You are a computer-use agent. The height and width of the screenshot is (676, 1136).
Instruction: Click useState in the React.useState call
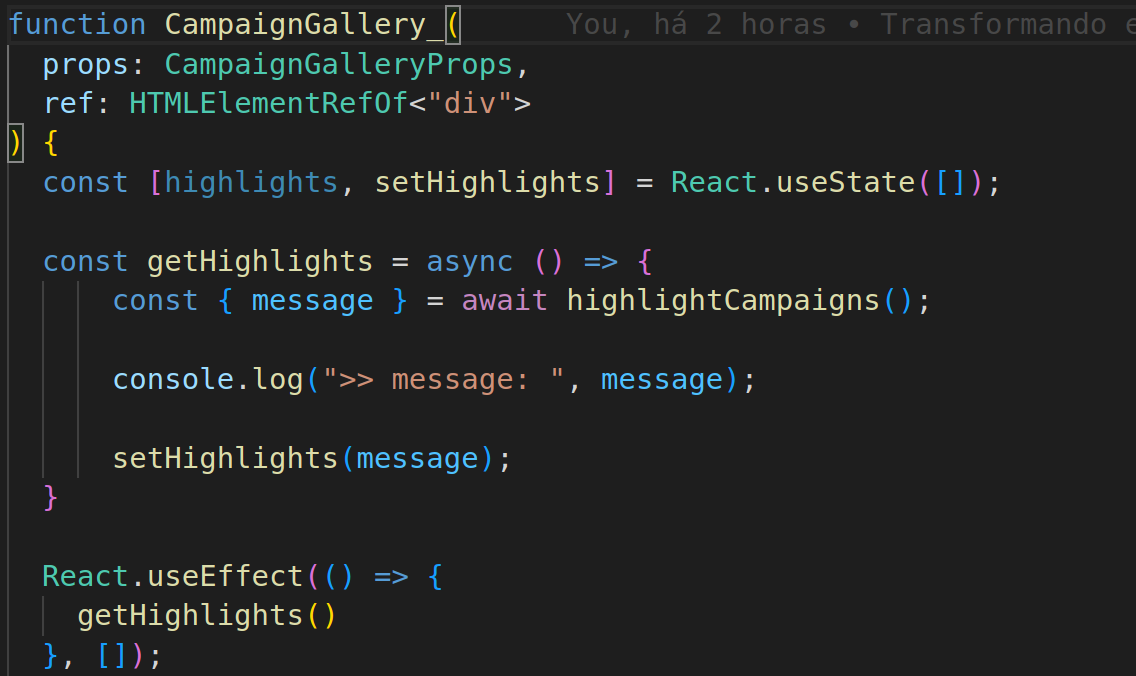pos(845,182)
